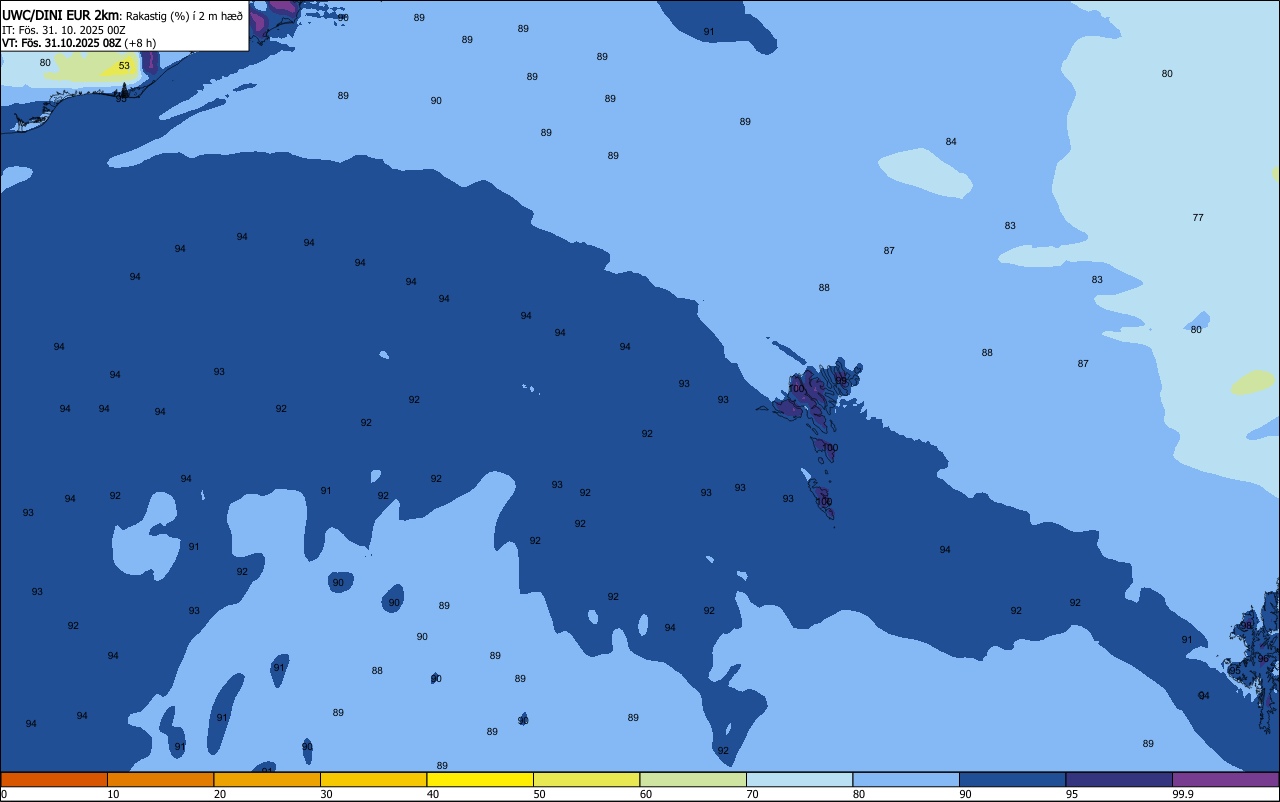Click the 'IT: Fös. 31. 10. 2025 00Z' line
This screenshot has height=802, width=1280.
[x=64, y=30]
